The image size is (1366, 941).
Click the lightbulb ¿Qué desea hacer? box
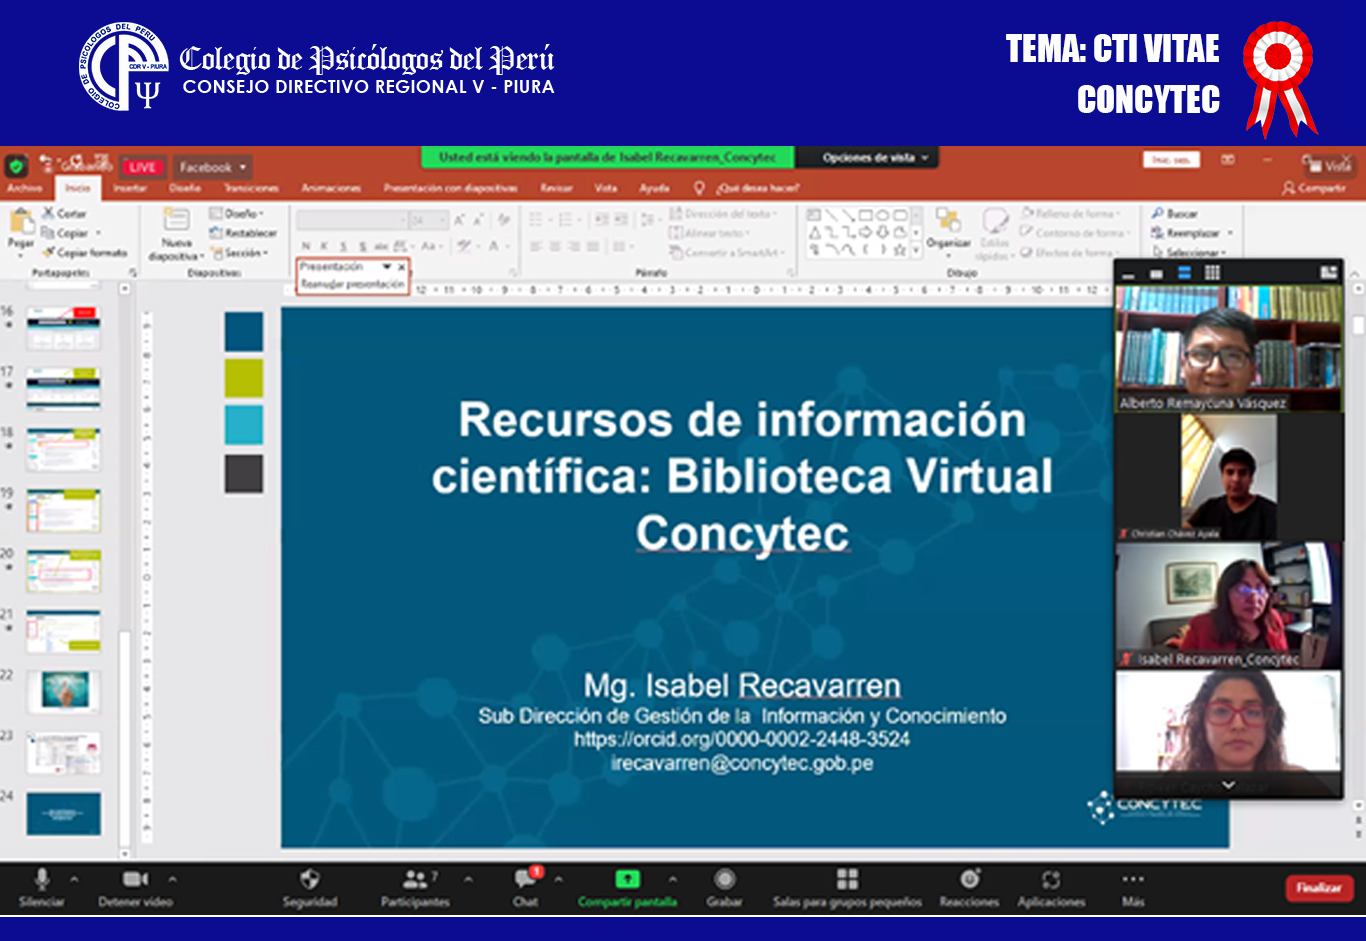pyautogui.click(x=747, y=188)
